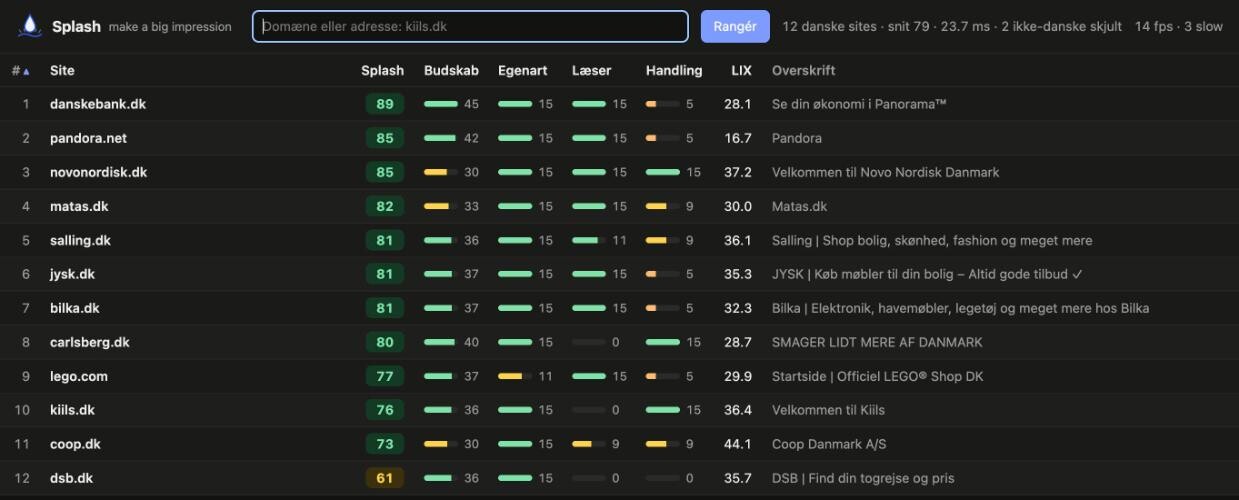
Task: Click the Rangér button
Action: click(735, 26)
